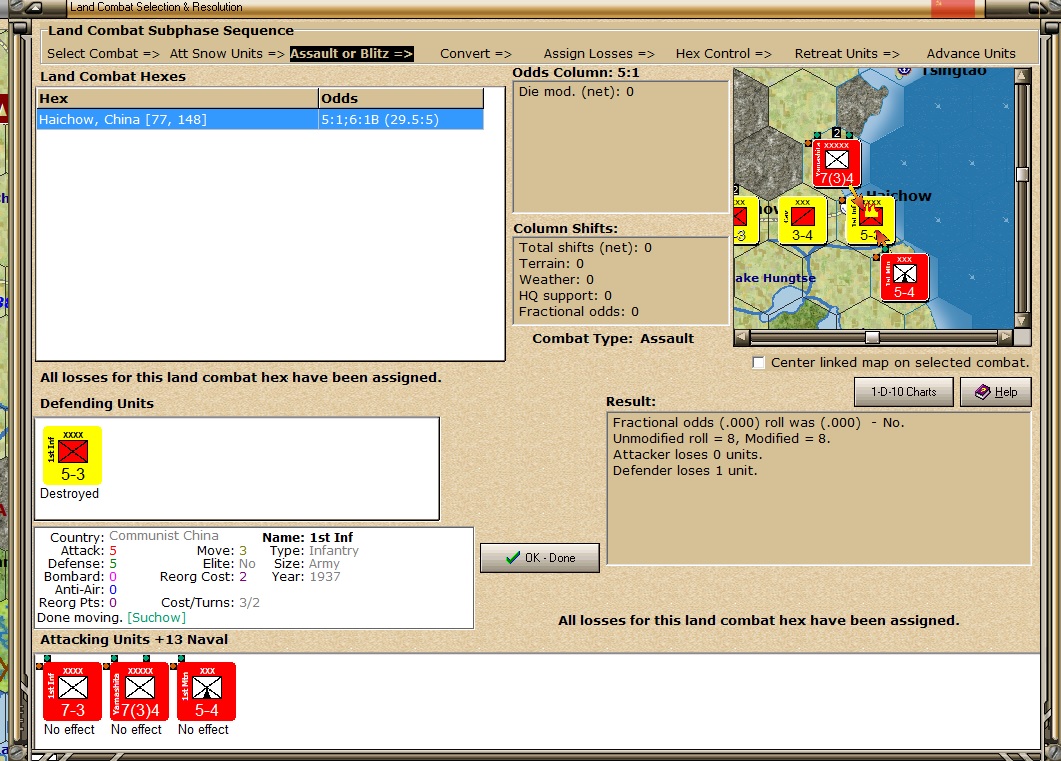Click the Odds column header

pyautogui.click(x=401, y=99)
